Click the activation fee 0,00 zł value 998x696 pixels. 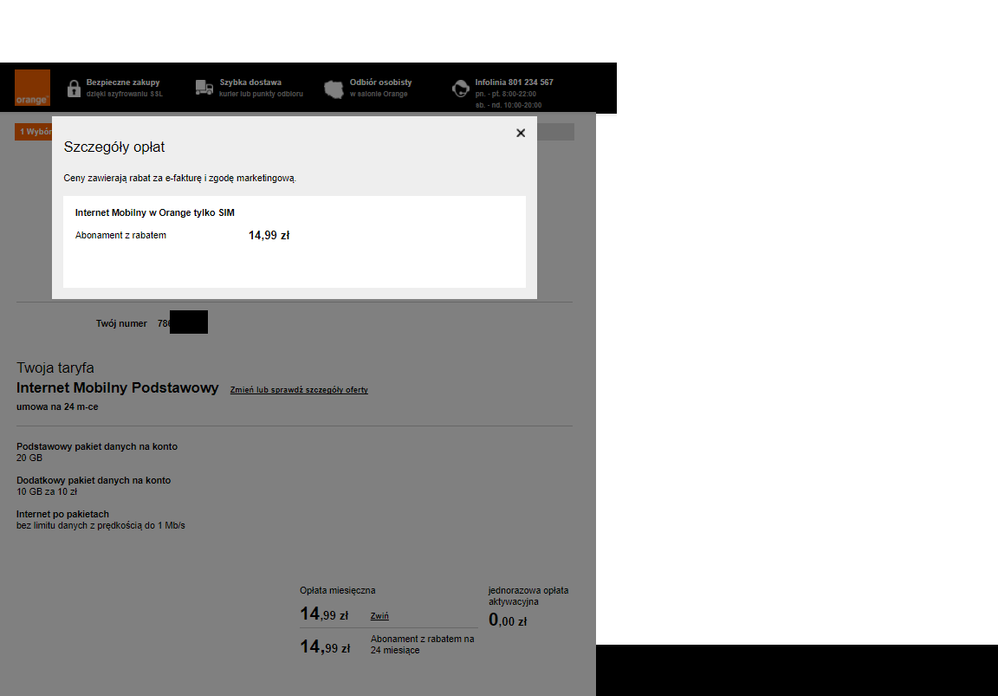507,620
